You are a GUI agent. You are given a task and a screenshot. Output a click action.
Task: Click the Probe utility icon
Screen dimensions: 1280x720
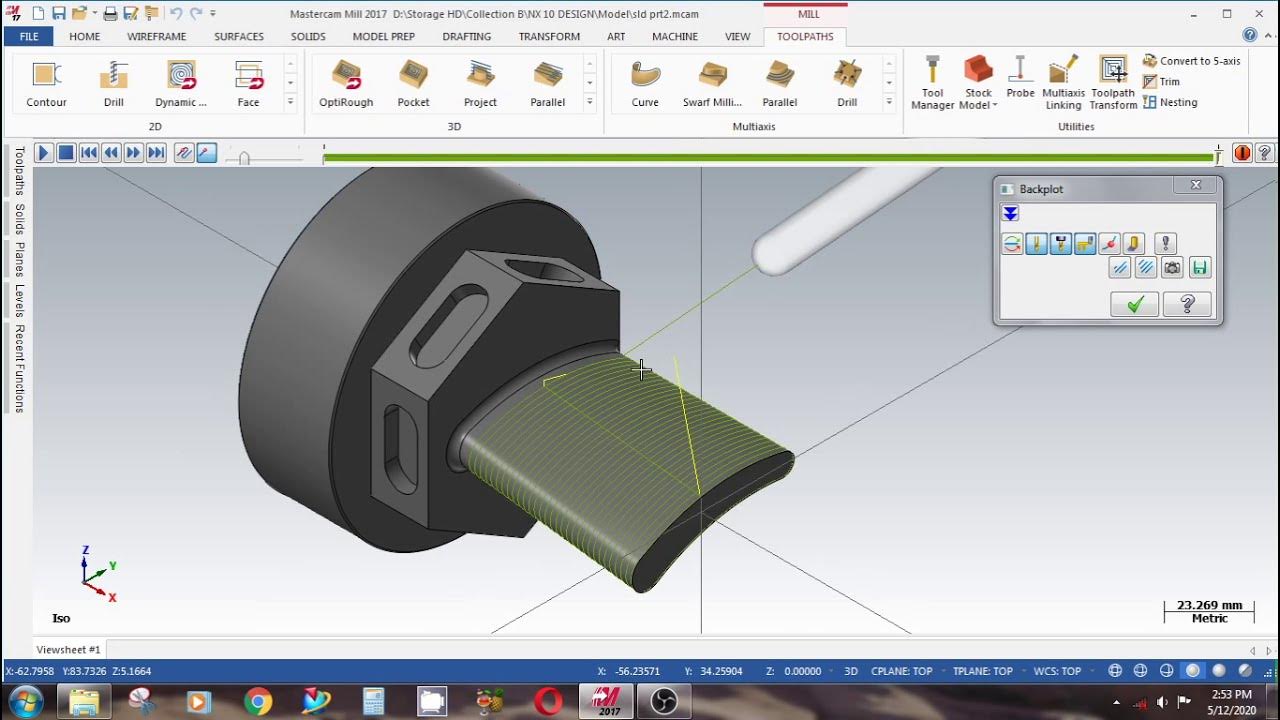(x=1020, y=78)
